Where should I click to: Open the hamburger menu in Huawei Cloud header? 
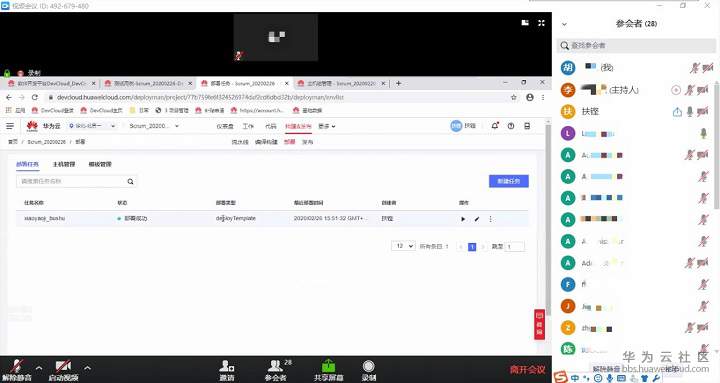(10, 126)
